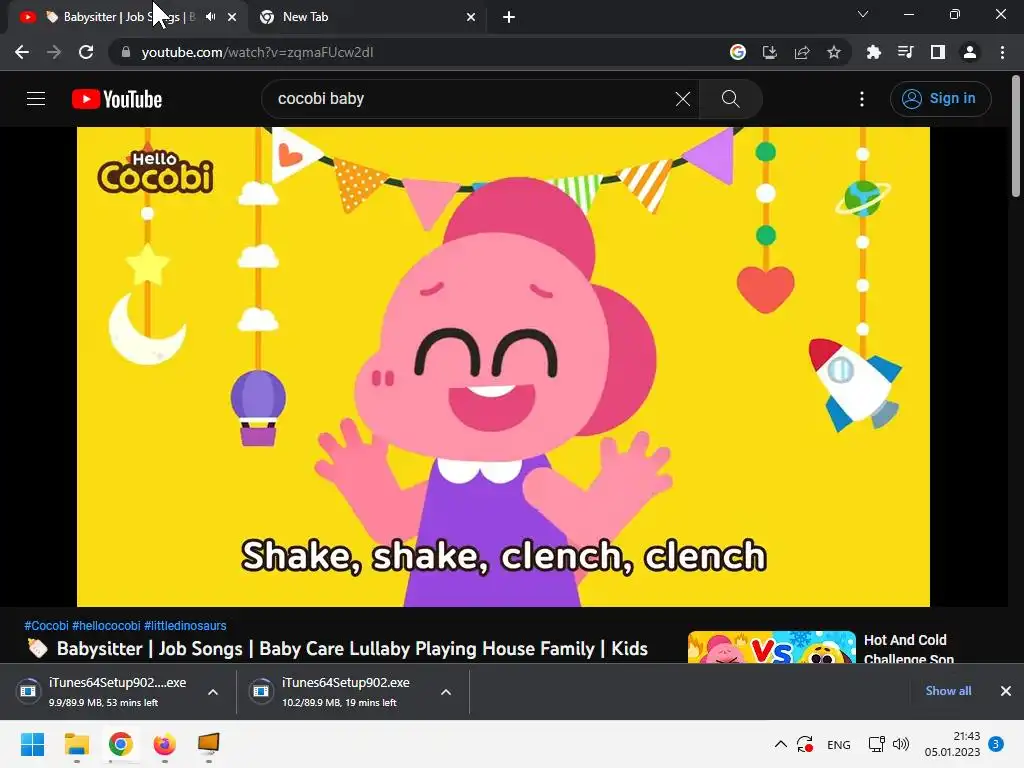The width and height of the screenshot is (1024, 768).
Task: Install app icon in address bar
Action: [x=770, y=52]
